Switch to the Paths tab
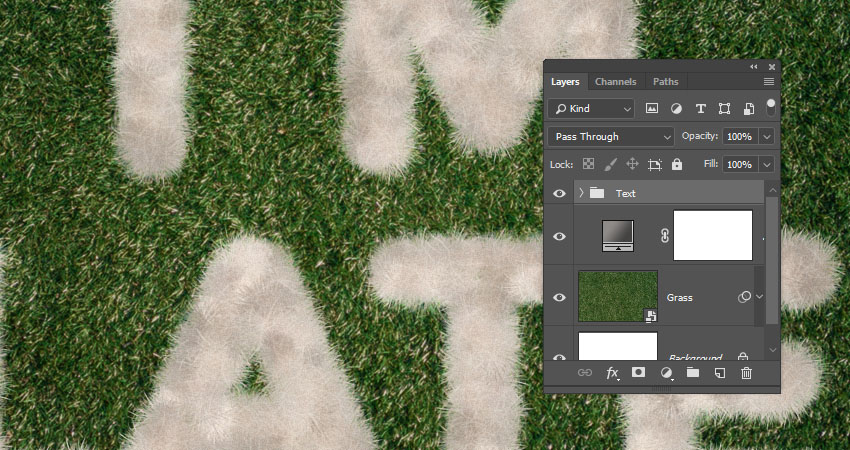Image resolution: width=850 pixels, height=450 pixels. tap(666, 82)
